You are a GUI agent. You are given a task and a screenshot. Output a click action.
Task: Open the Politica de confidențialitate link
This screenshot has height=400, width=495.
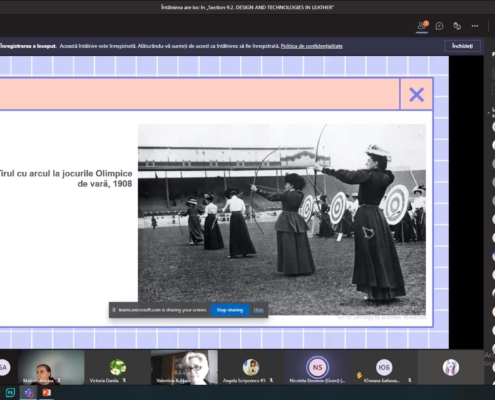pyautogui.click(x=312, y=46)
